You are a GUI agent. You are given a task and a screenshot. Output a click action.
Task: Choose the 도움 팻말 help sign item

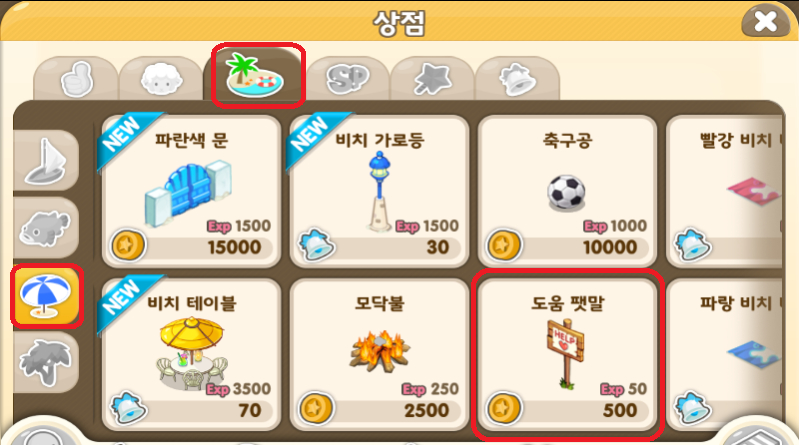[x=567, y=354]
